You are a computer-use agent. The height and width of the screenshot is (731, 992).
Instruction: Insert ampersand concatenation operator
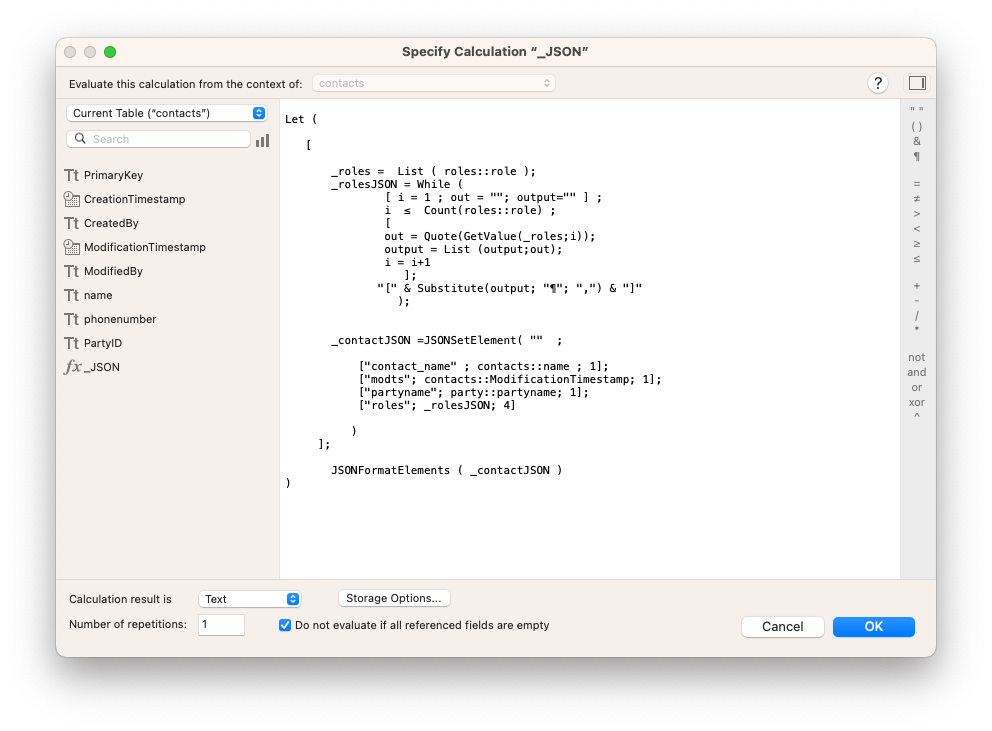click(x=917, y=141)
